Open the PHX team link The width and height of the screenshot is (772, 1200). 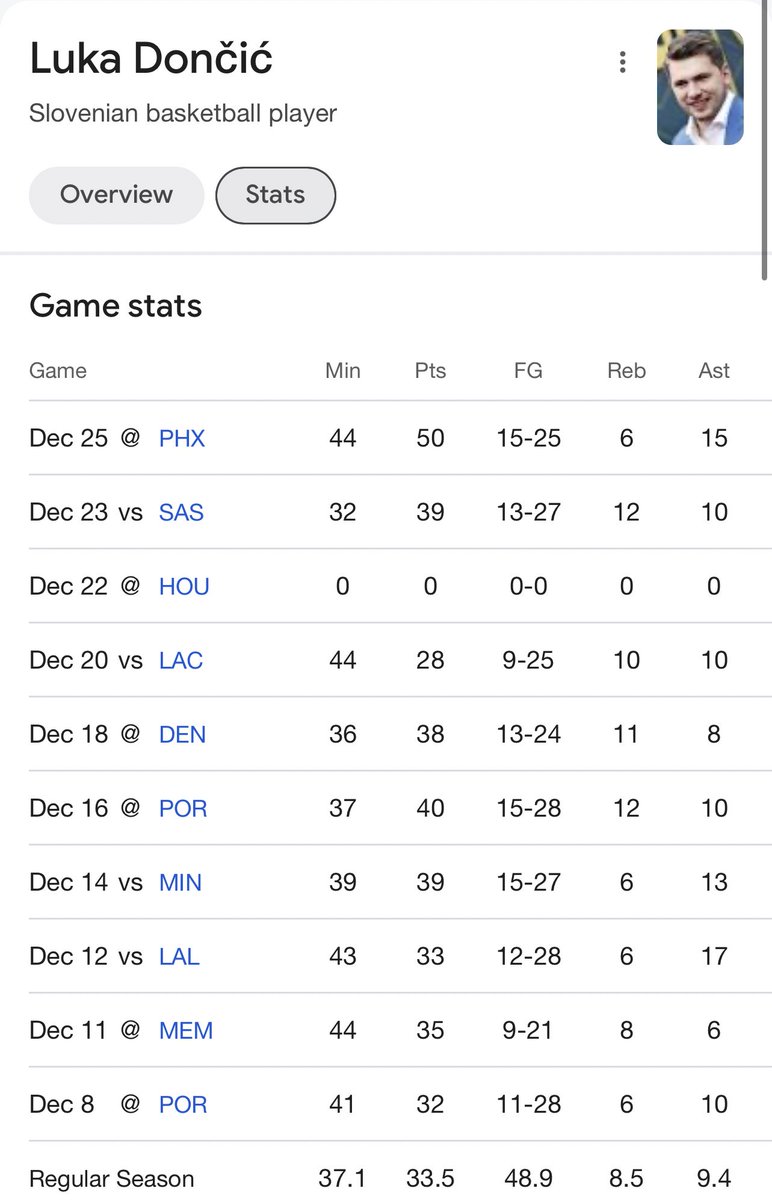(x=182, y=438)
